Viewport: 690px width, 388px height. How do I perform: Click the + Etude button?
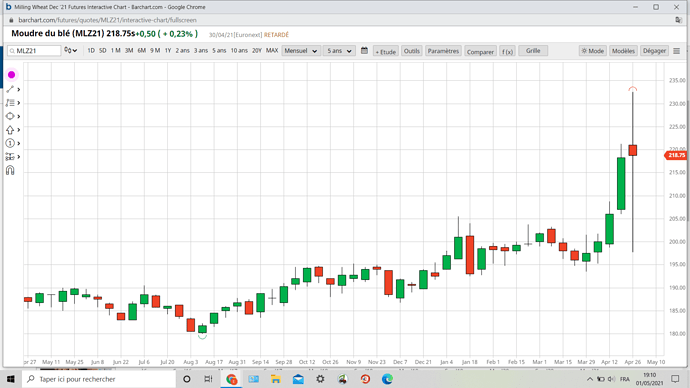click(x=385, y=51)
